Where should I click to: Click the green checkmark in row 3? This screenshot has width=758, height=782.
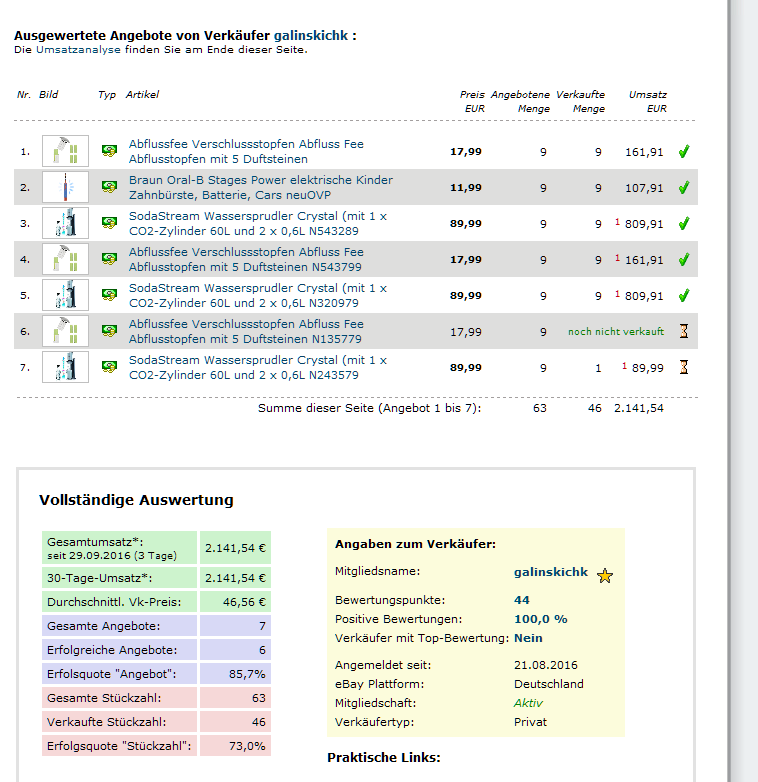point(684,223)
